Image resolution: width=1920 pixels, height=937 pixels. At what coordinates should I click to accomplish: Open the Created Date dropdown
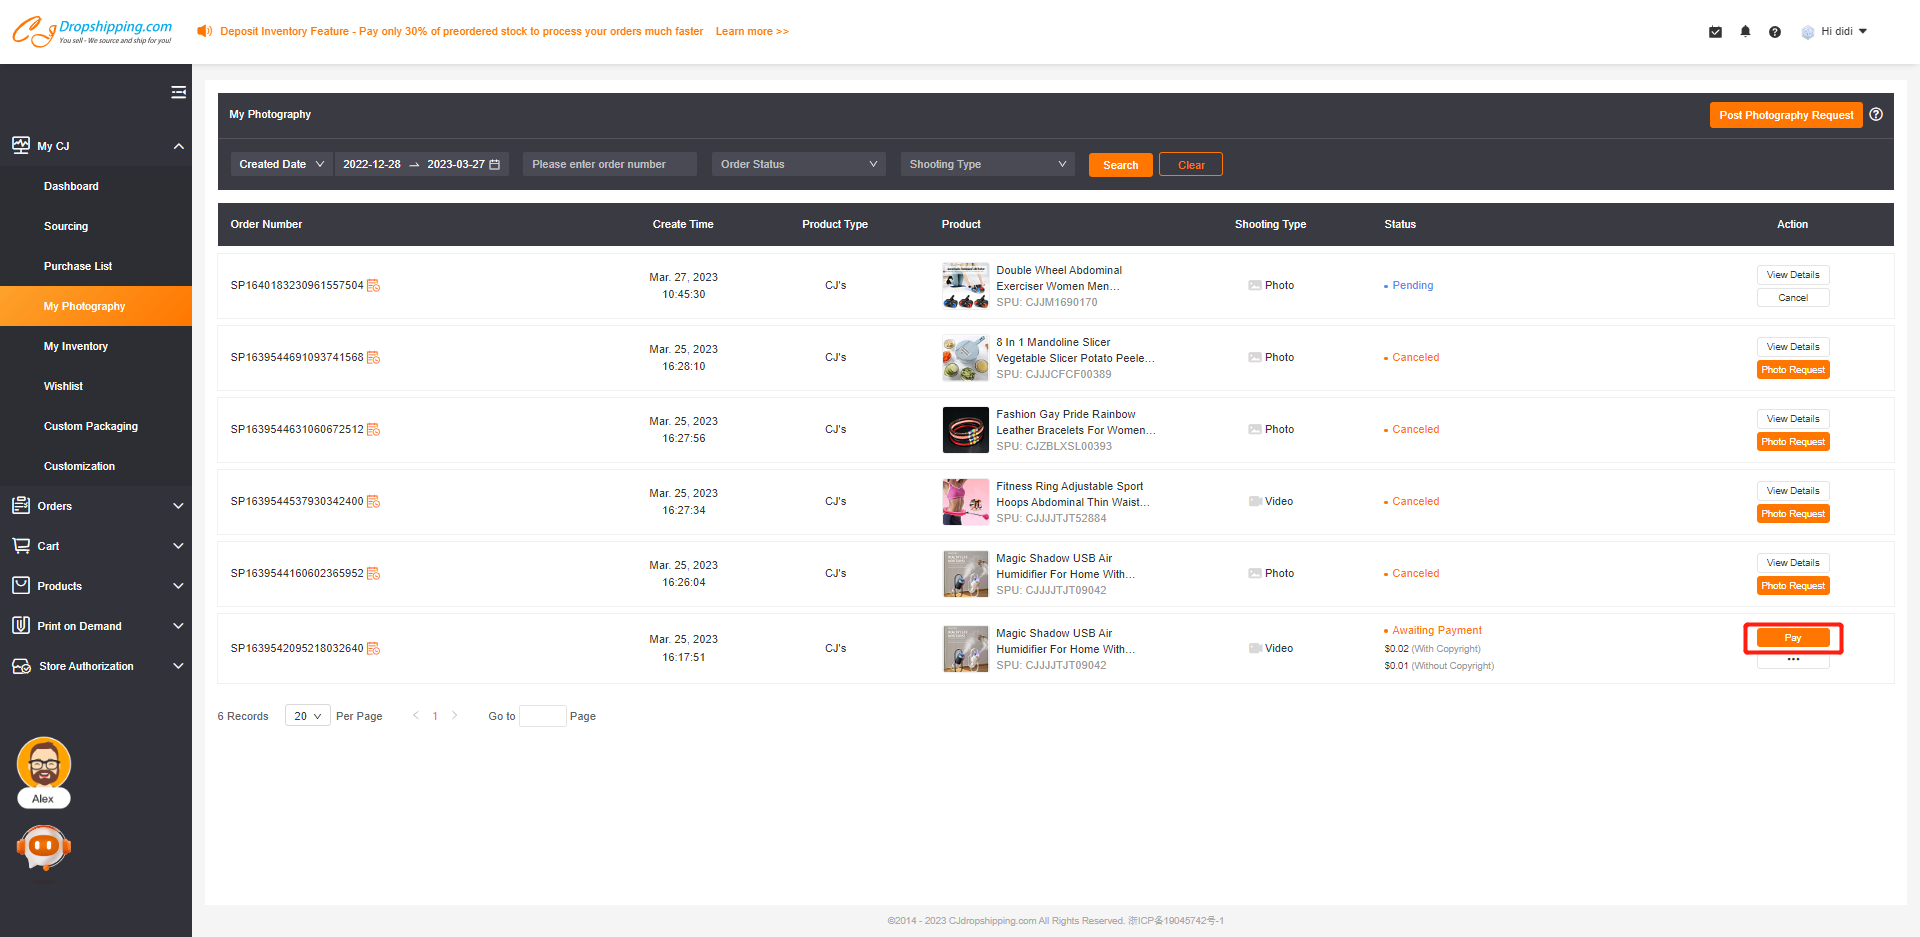(281, 165)
